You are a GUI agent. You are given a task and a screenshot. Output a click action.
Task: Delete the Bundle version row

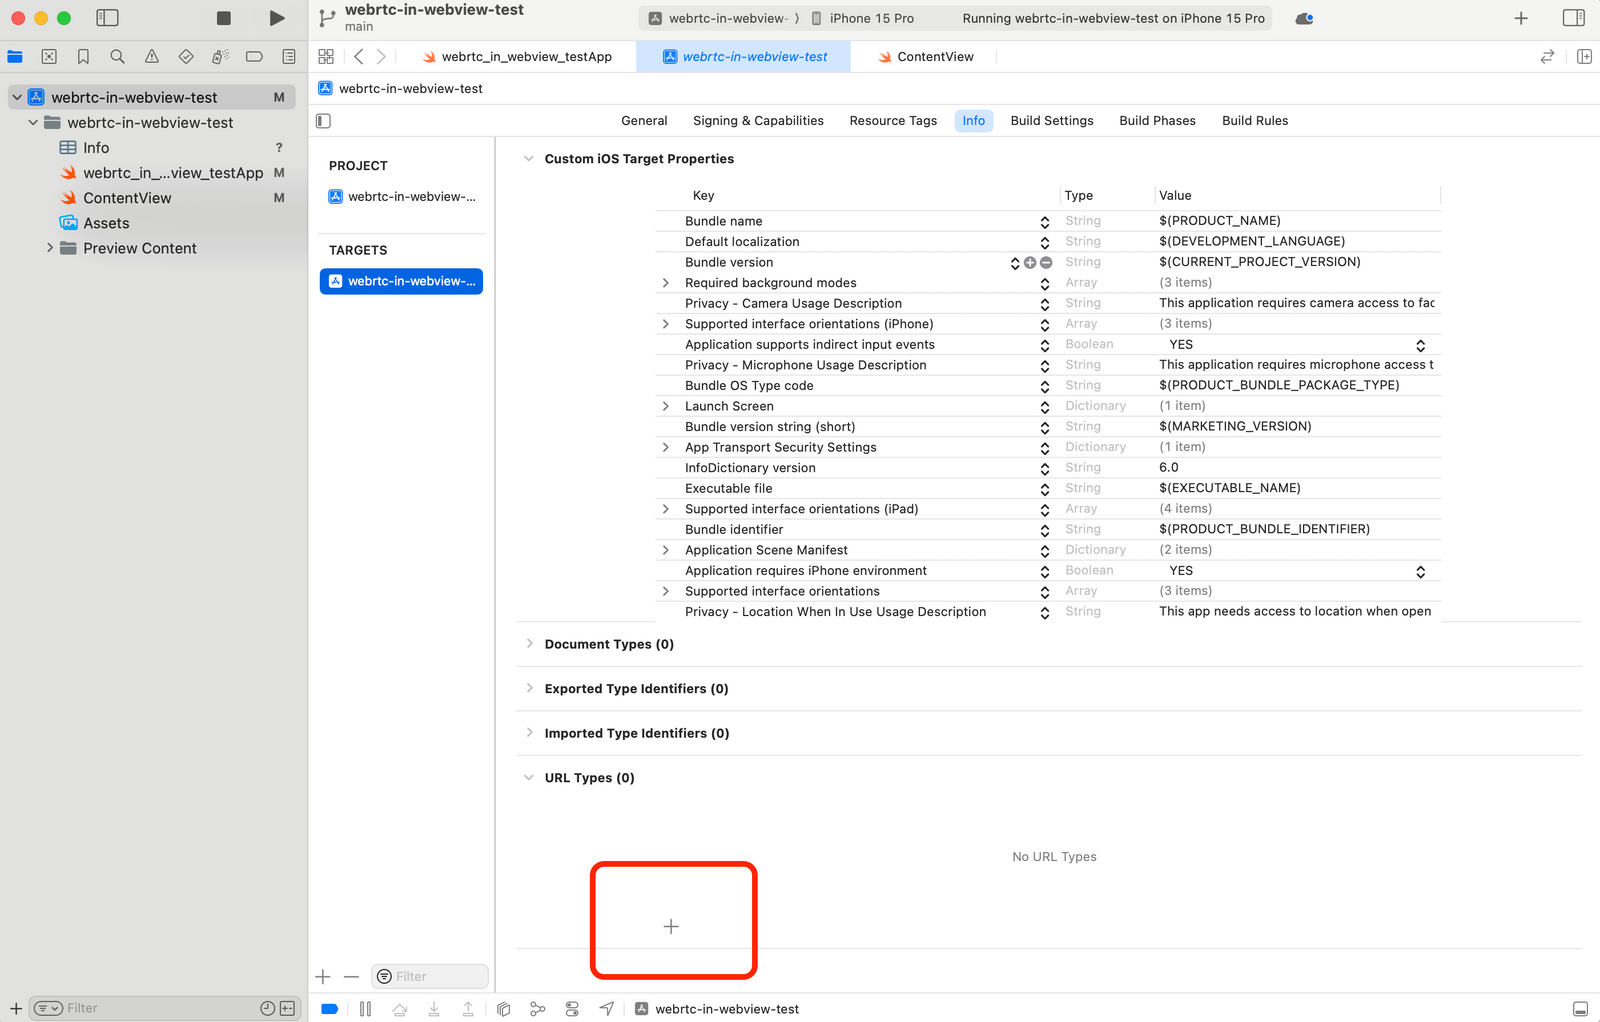pos(1046,263)
